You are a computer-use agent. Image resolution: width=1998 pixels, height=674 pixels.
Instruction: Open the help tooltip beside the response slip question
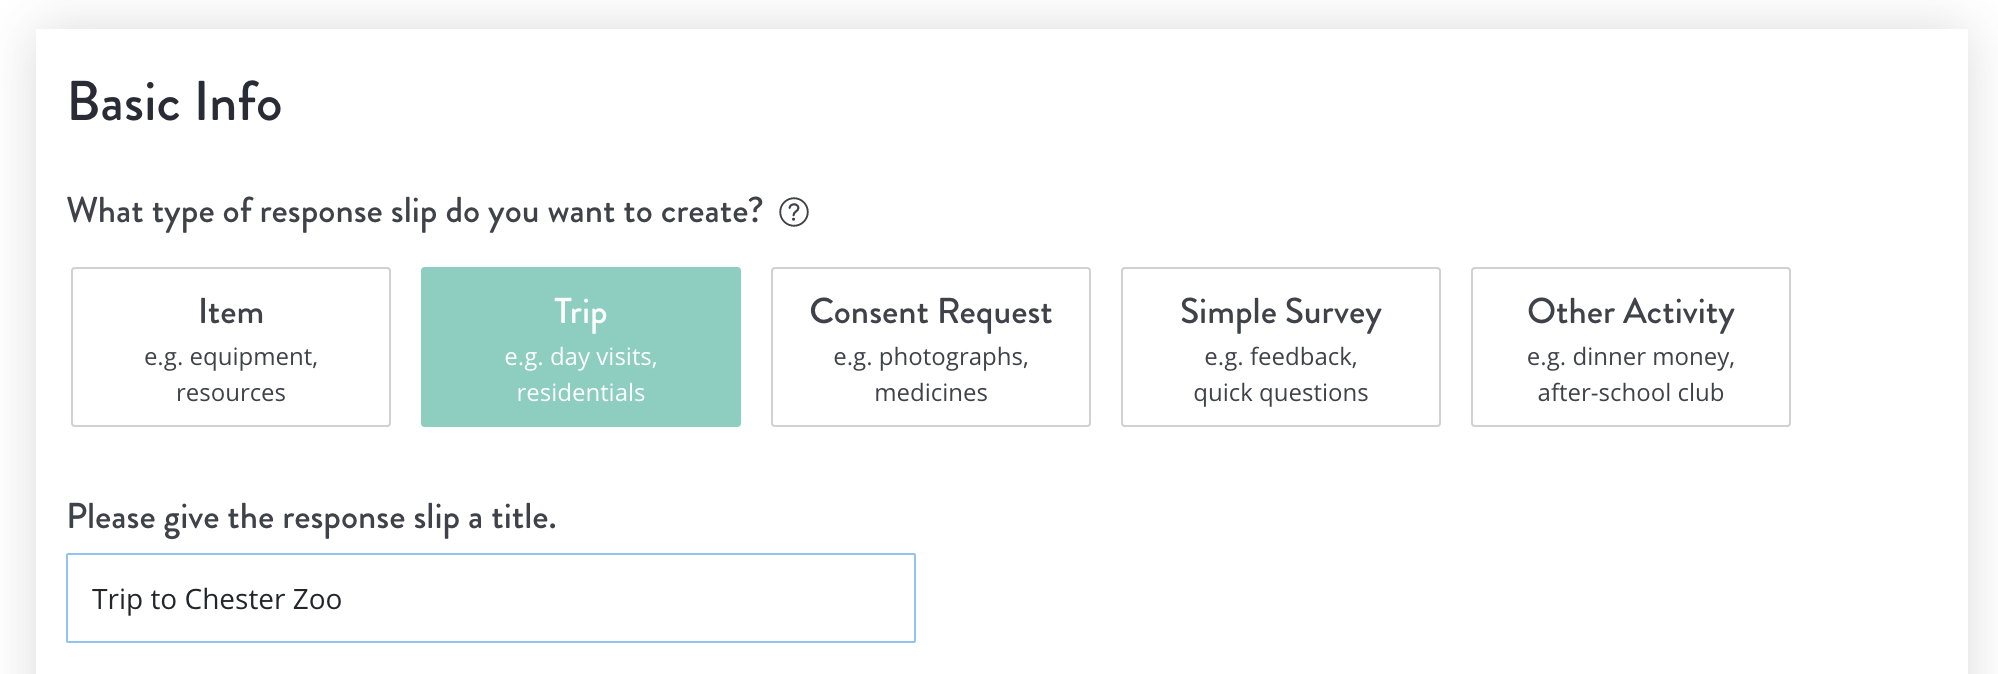pyautogui.click(x=794, y=212)
